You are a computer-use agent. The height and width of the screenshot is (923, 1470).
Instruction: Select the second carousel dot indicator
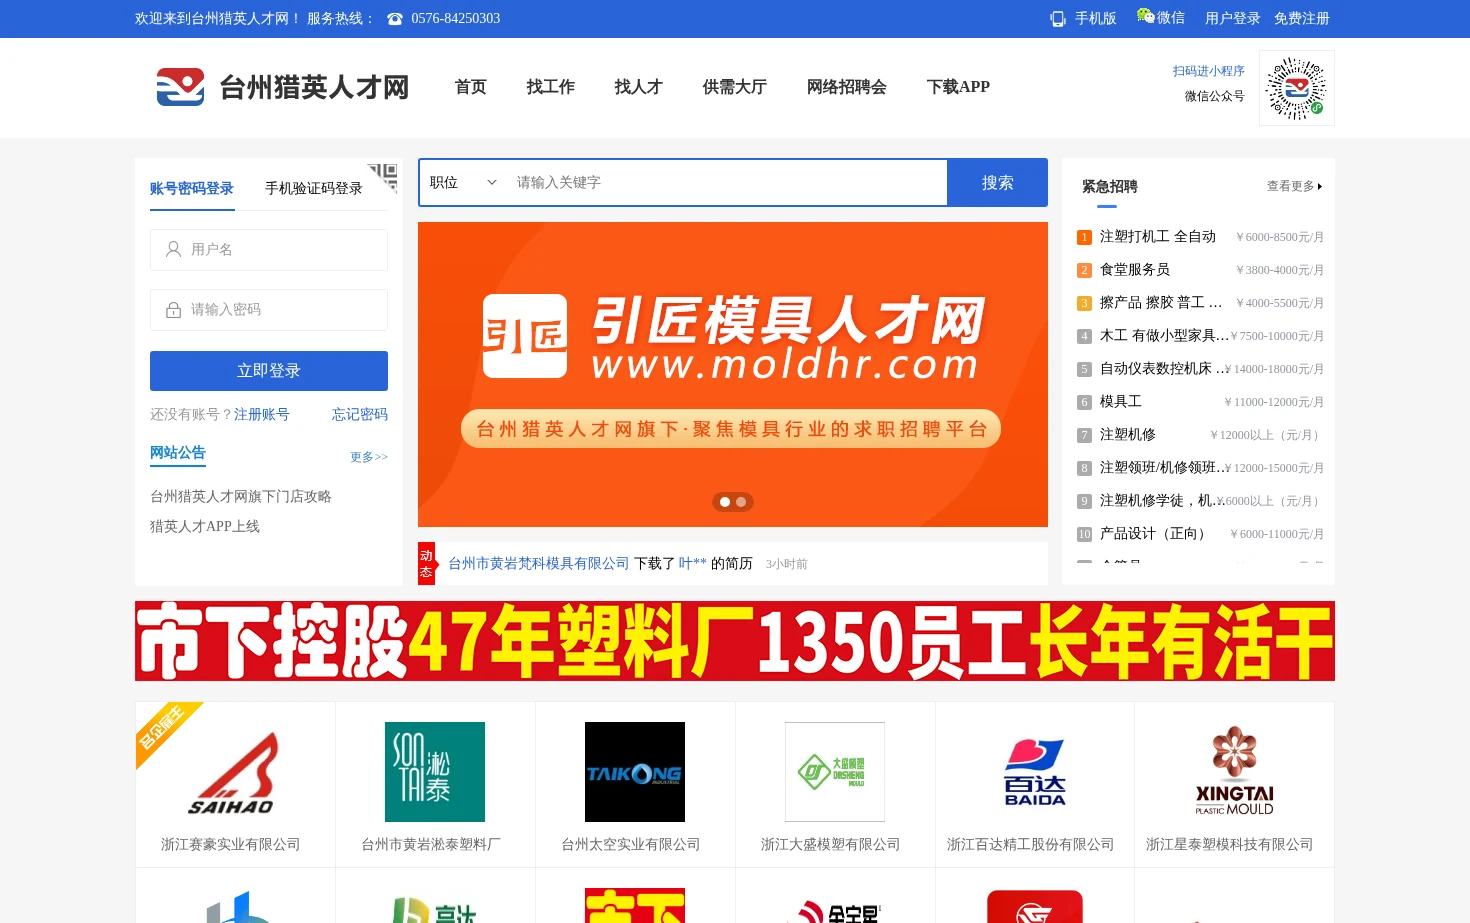point(741,502)
